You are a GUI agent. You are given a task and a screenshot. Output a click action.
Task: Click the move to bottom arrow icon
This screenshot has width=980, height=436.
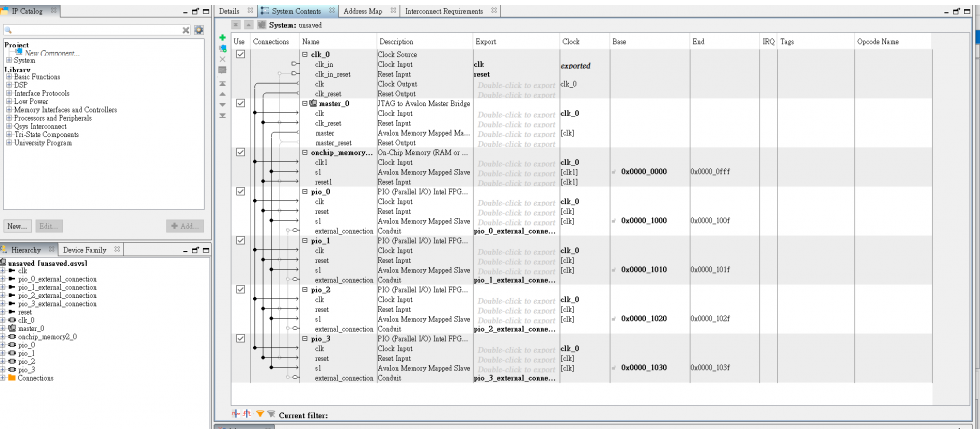pos(223,115)
